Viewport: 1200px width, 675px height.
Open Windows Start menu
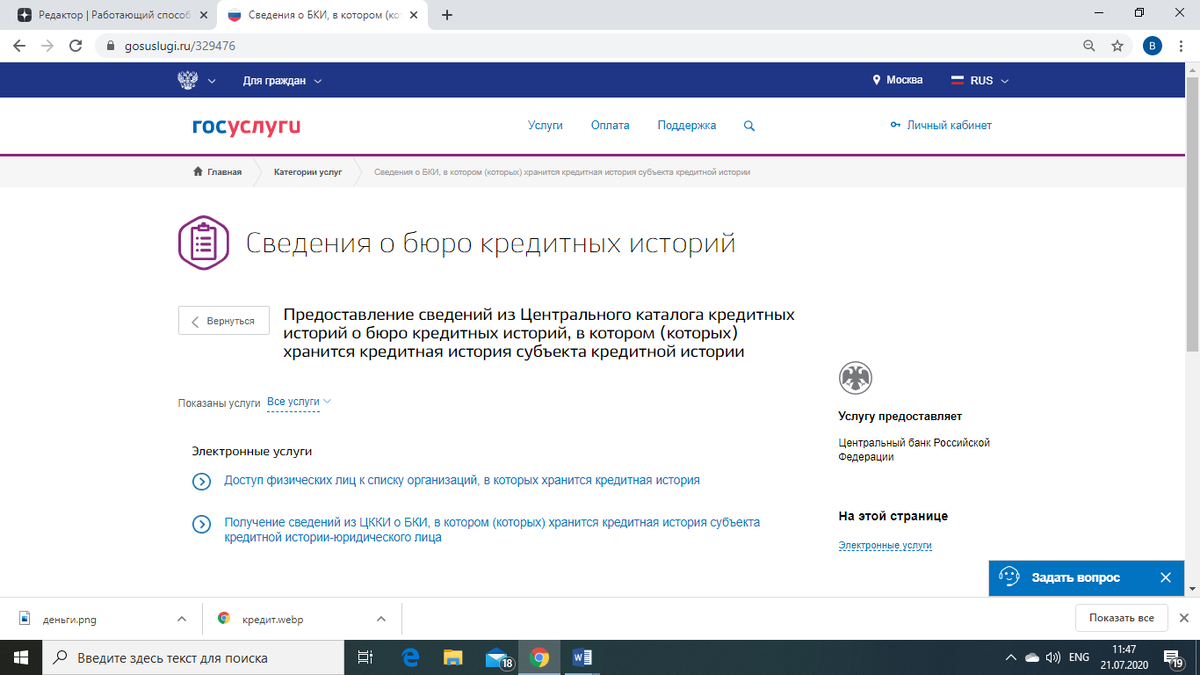tap(21, 658)
